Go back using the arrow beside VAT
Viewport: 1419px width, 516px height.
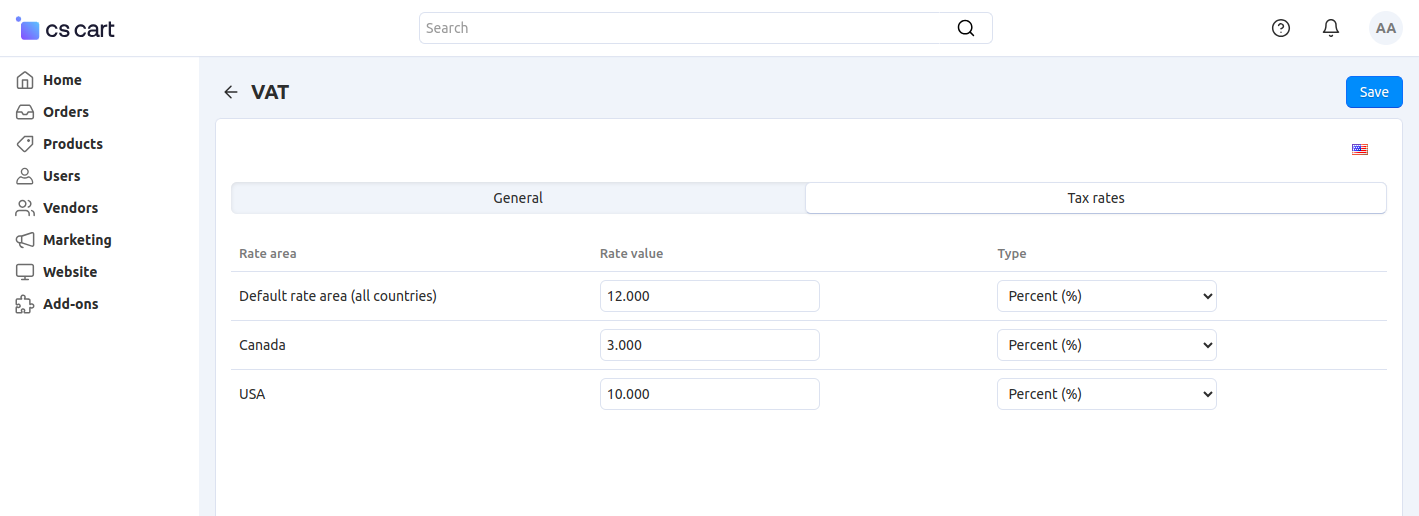tap(231, 92)
